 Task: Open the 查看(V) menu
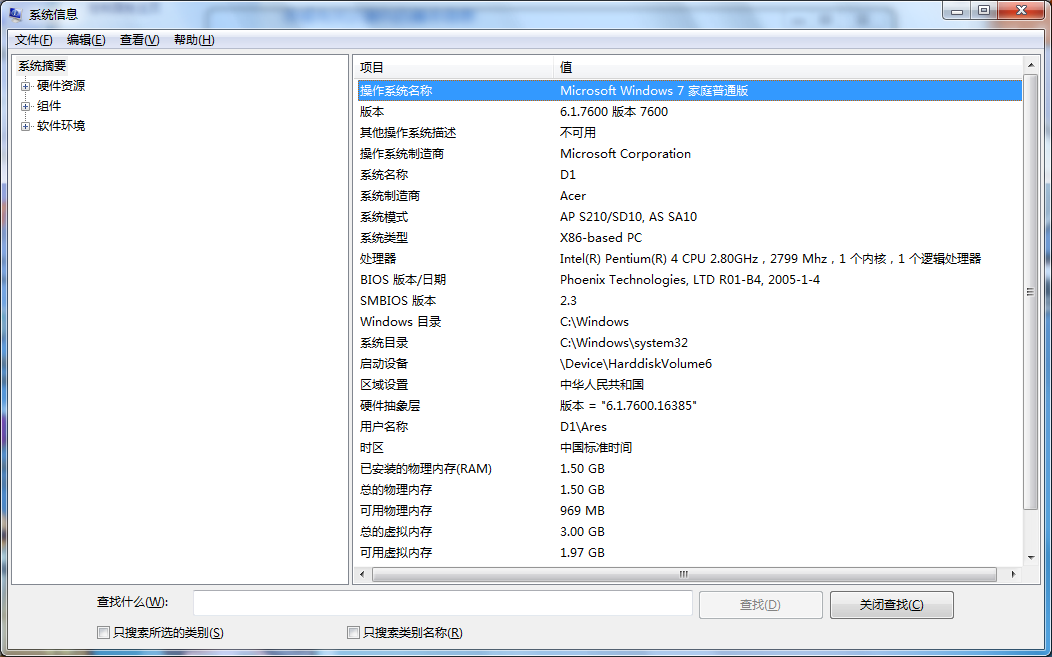click(140, 40)
